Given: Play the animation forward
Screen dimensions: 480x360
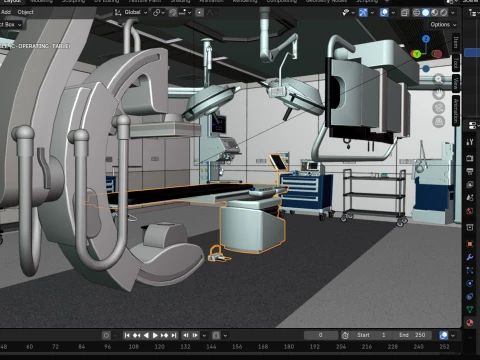Looking at the screenshot, I should 155,335.
